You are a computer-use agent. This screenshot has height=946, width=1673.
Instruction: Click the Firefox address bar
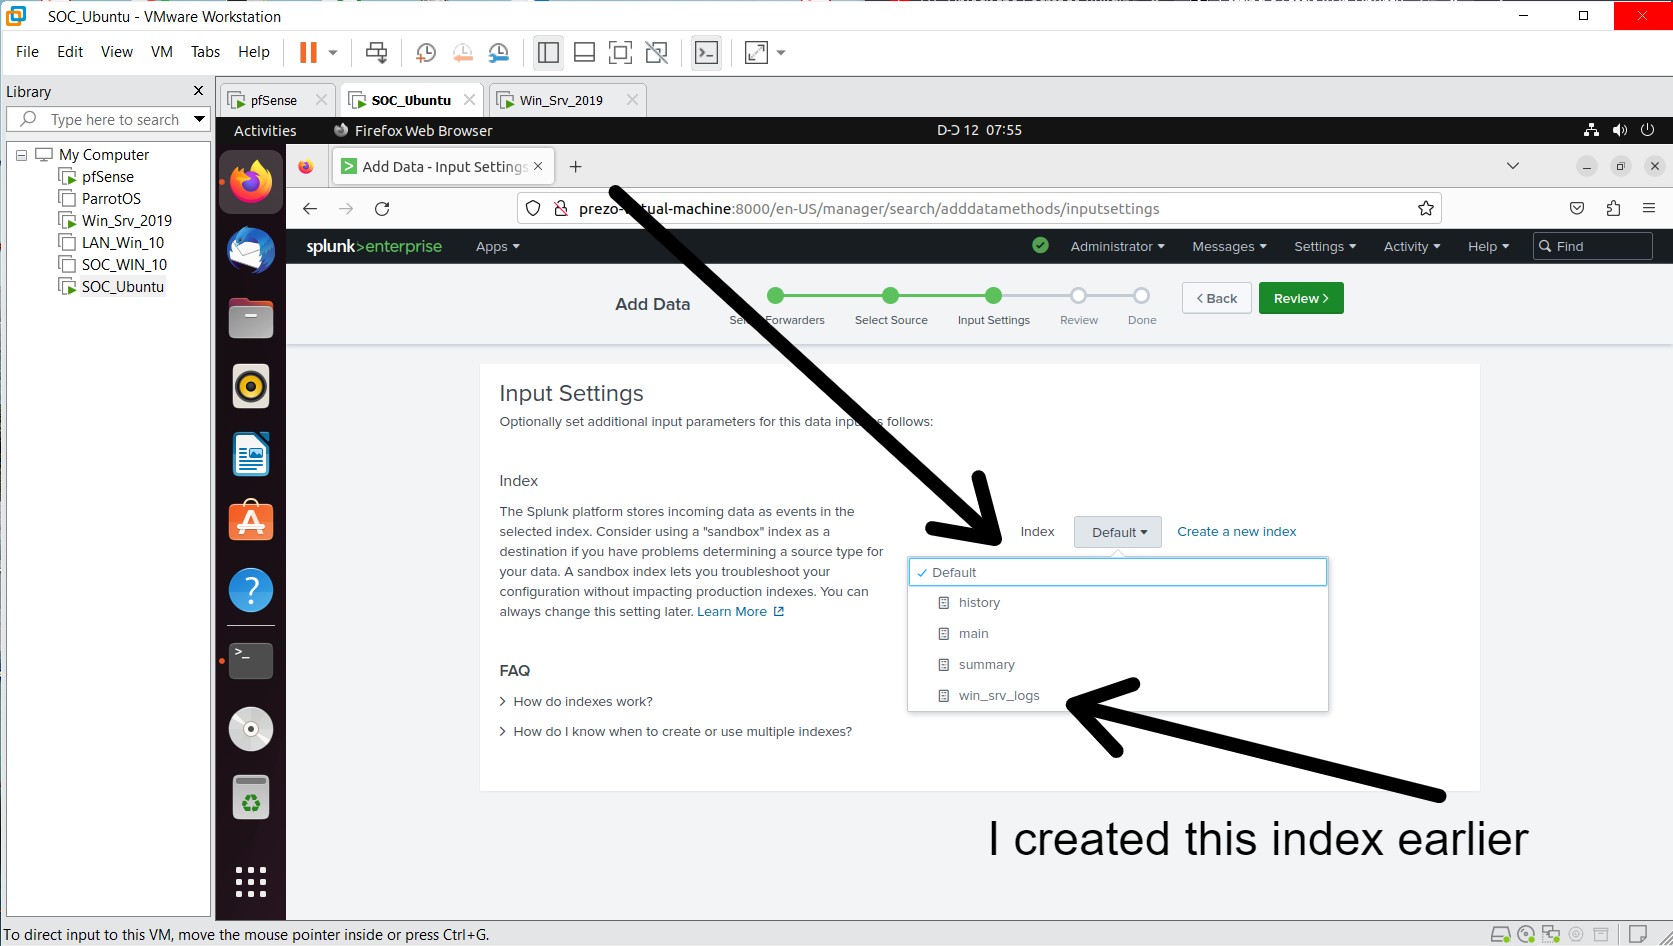click(980, 208)
